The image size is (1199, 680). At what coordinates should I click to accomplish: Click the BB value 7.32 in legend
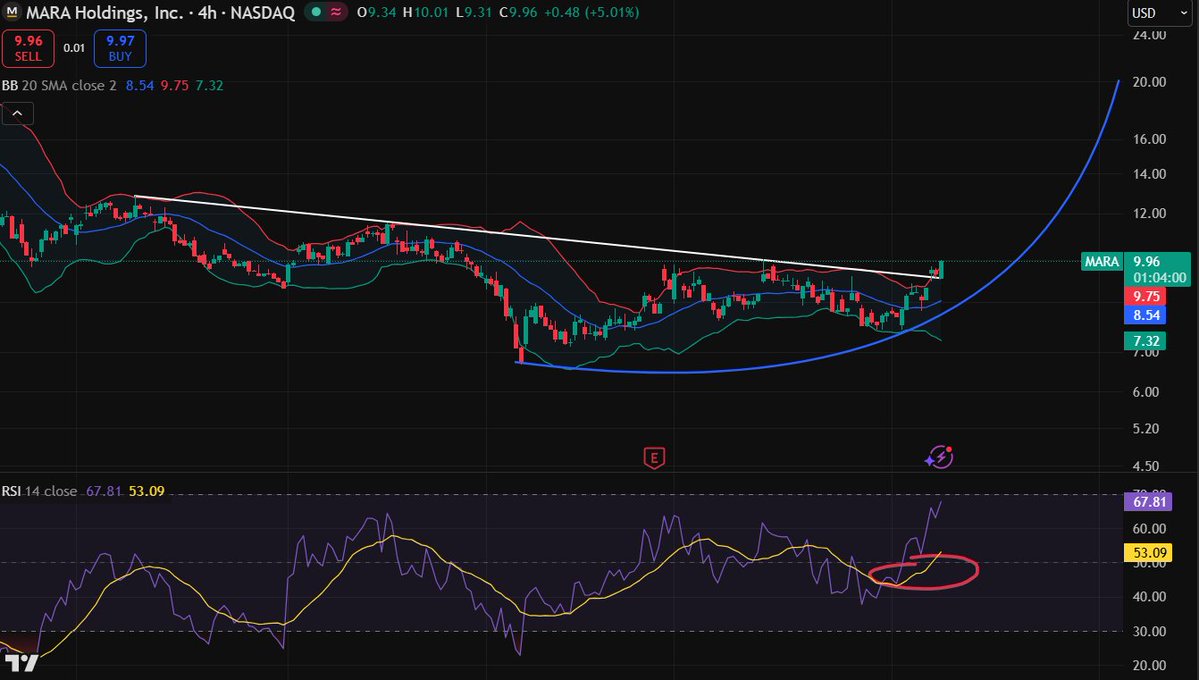point(210,86)
